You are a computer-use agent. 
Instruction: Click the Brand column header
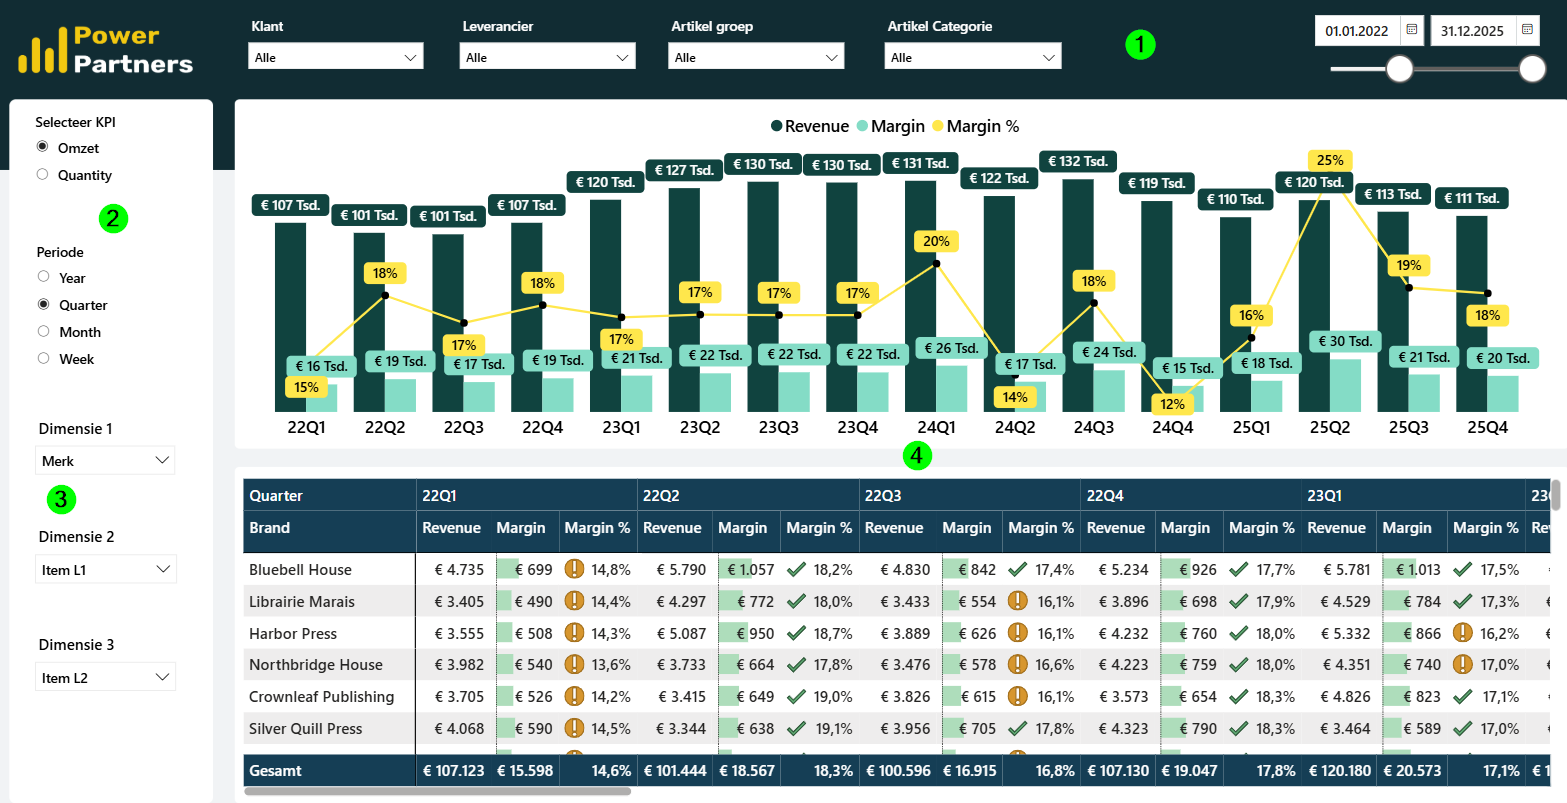(x=270, y=528)
